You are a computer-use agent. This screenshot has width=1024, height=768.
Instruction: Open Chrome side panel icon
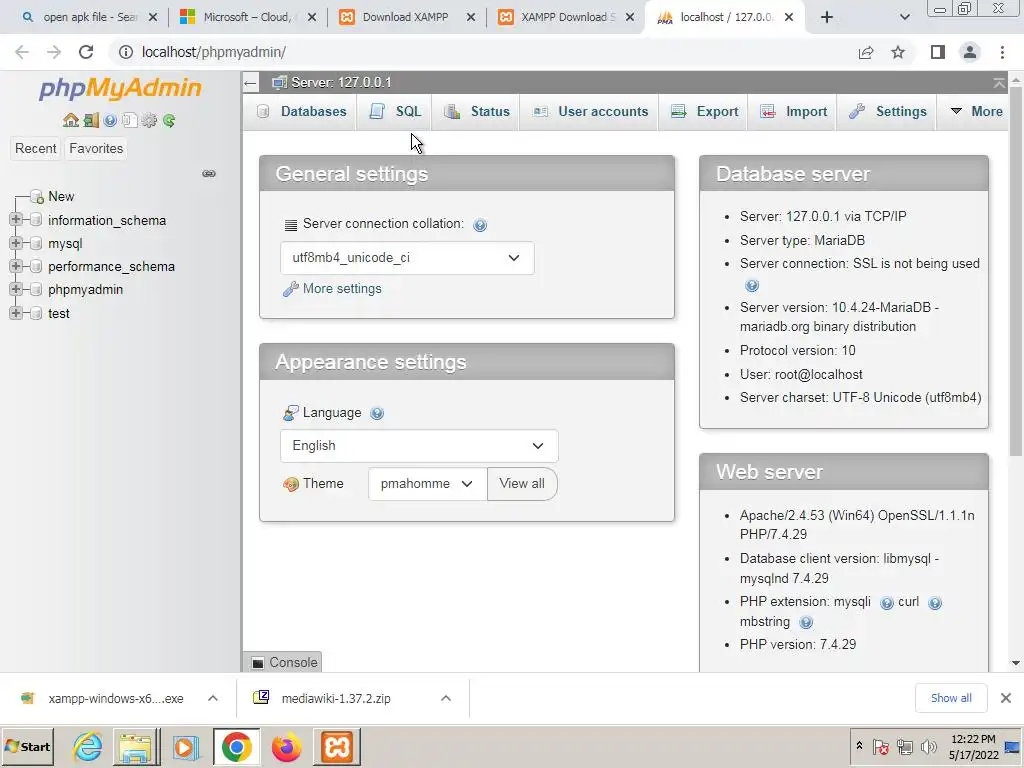(x=938, y=52)
